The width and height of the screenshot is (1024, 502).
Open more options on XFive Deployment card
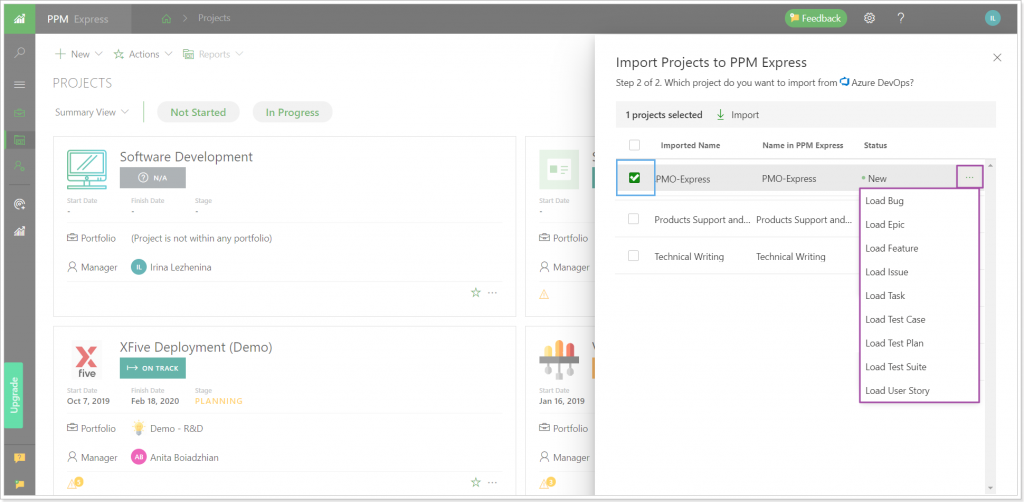click(492, 482)
